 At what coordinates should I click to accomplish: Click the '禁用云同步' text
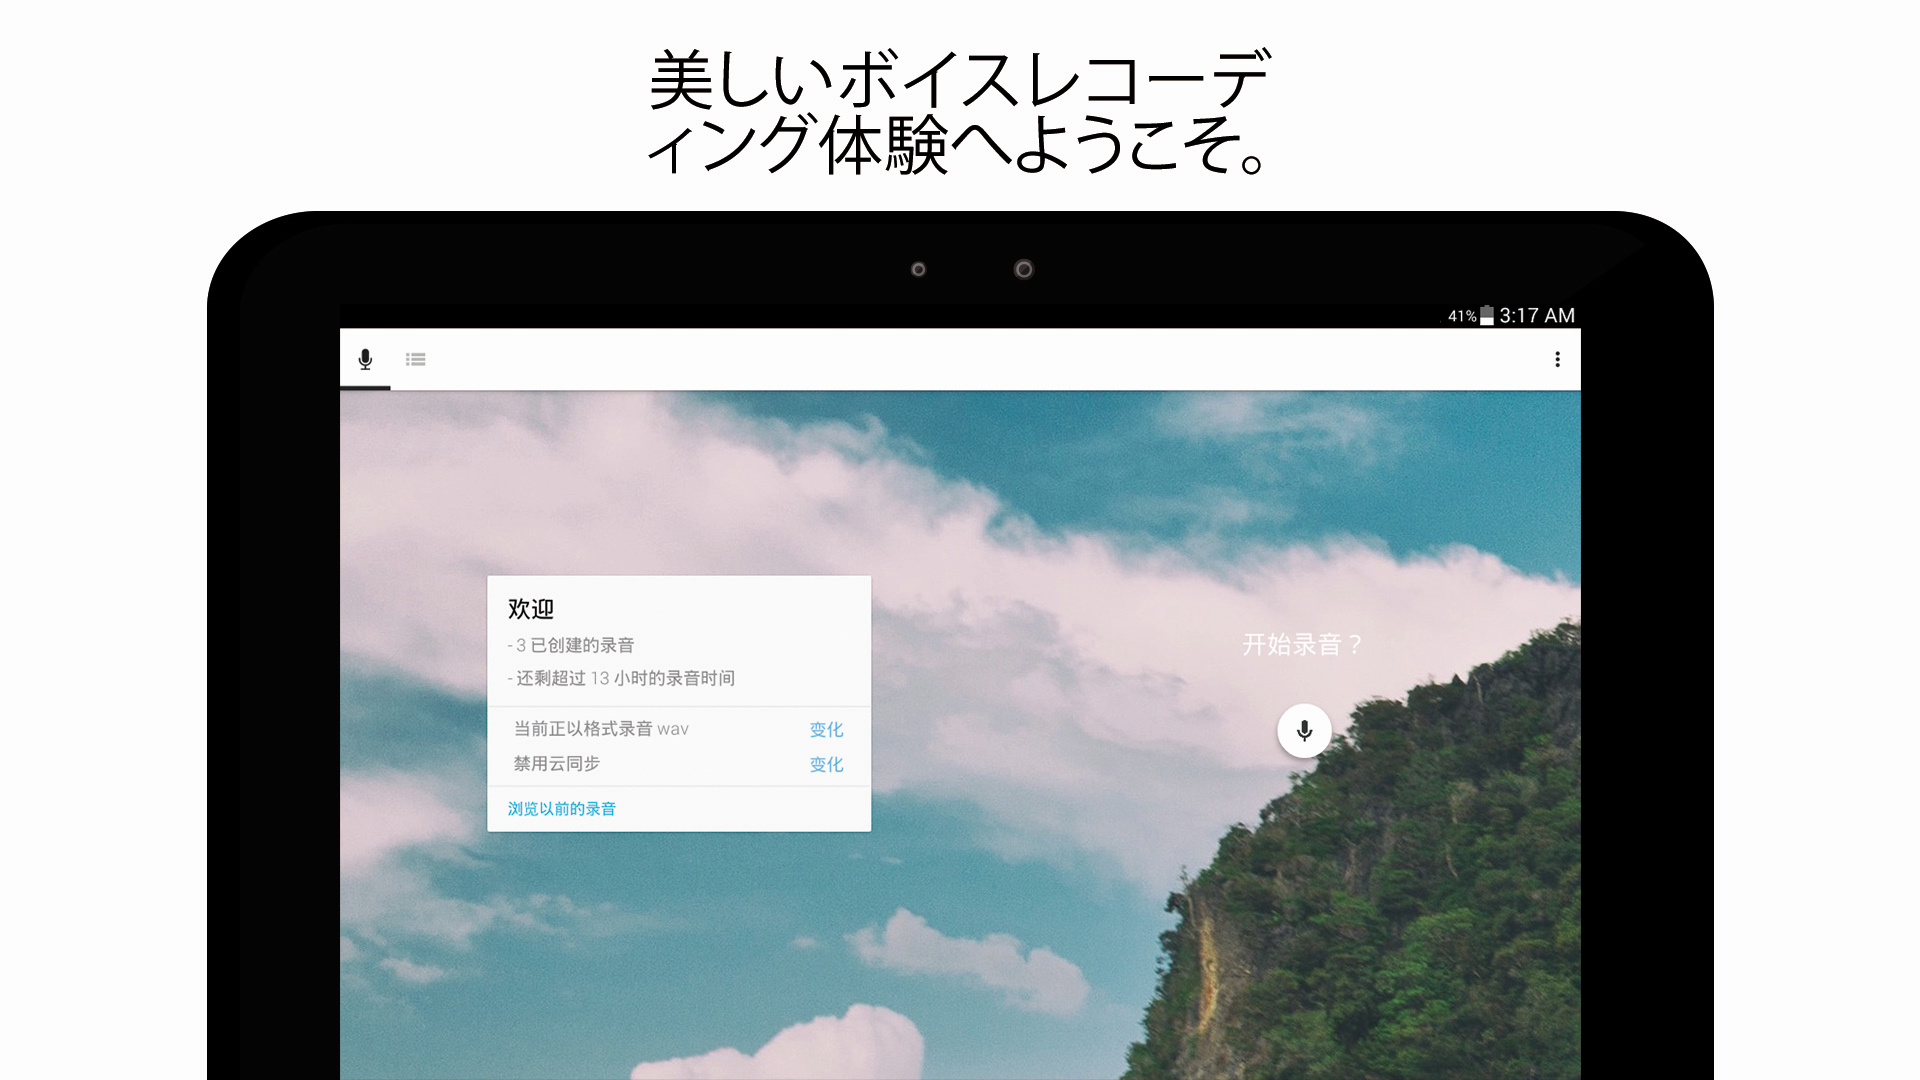coord(556,763)
